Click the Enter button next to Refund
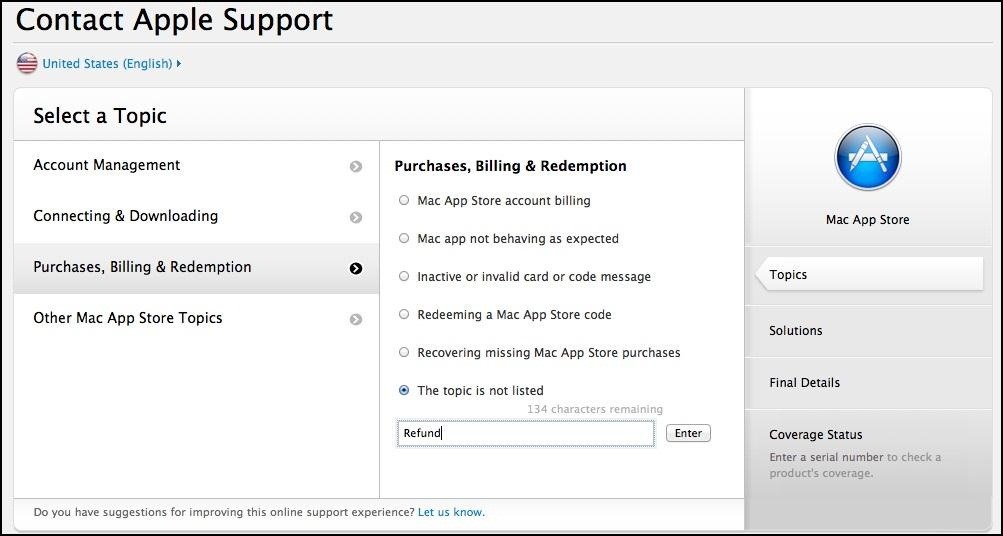This screenshot has height=536, width=1003. (688, 433)
